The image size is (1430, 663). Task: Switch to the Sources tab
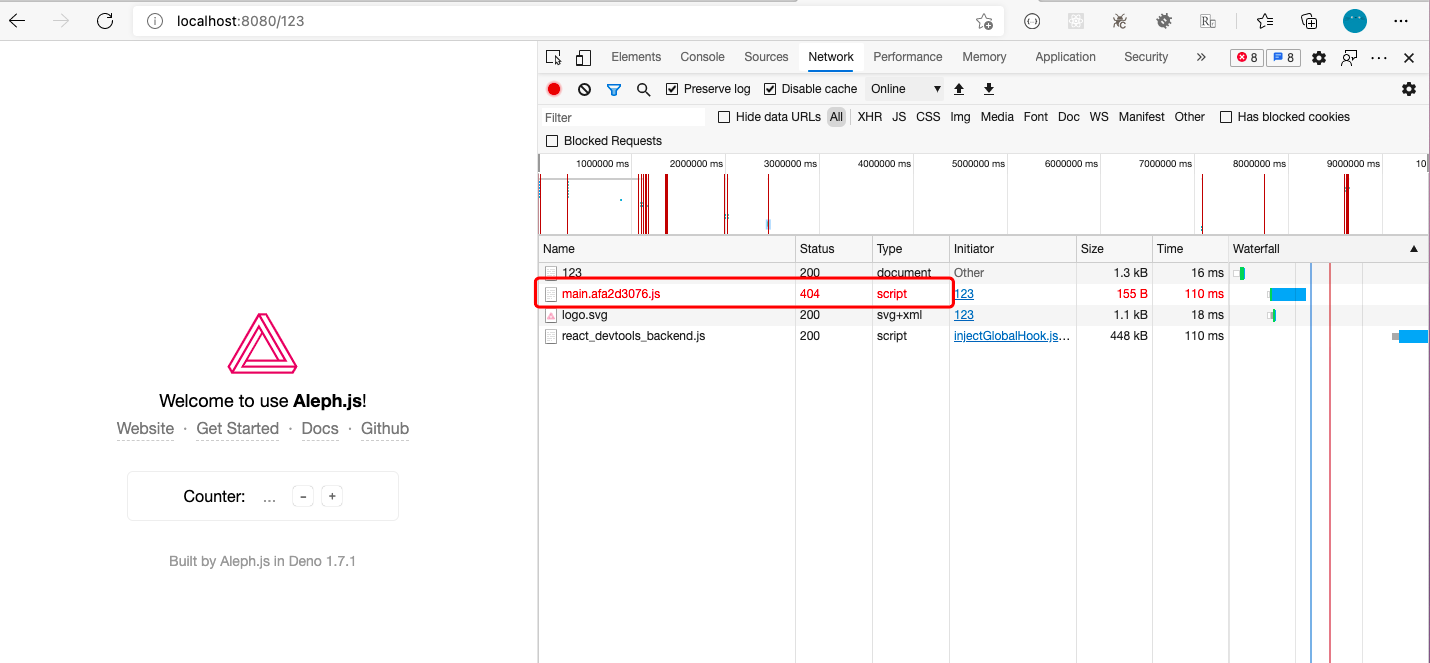coord(766,57)
